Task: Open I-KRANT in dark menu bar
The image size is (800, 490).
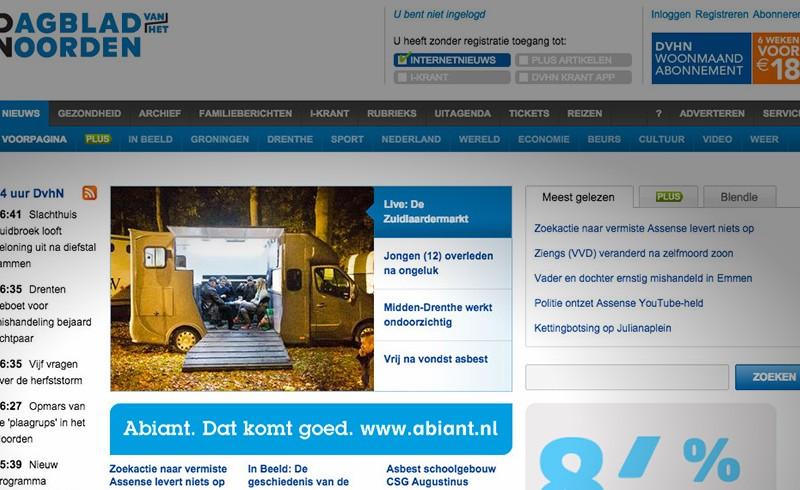Action: point(330,113)
